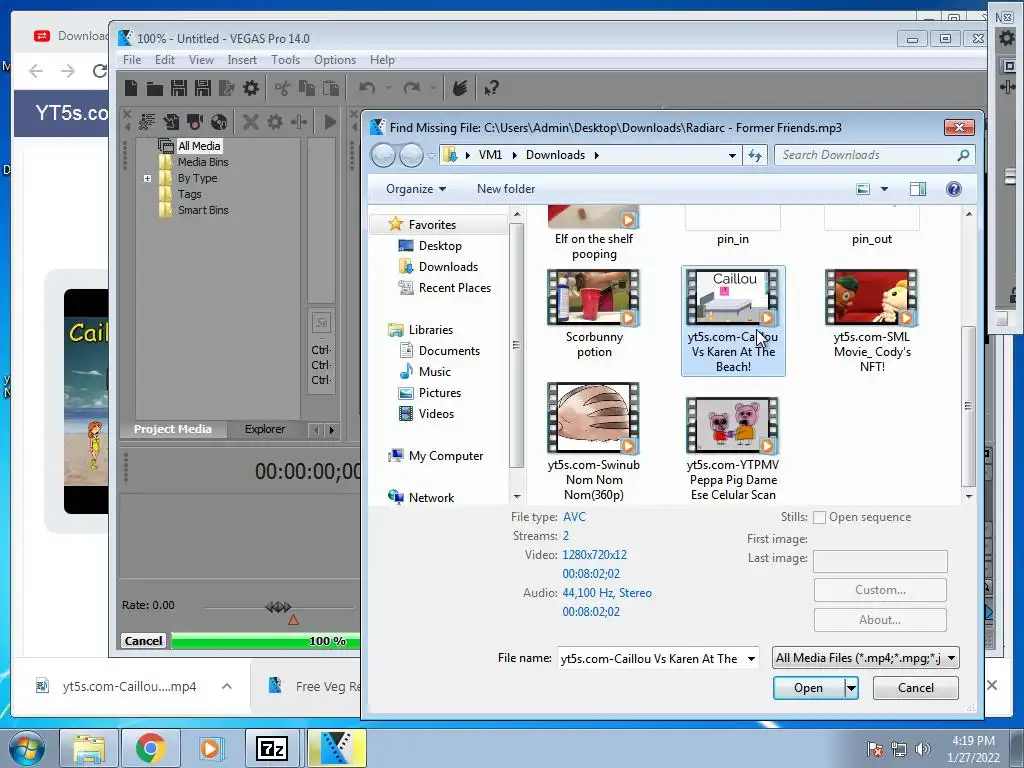This screenshot has height=768, width=1024.
Task: Open the File name combo box dropdown
Action: (x=752, y=658)
